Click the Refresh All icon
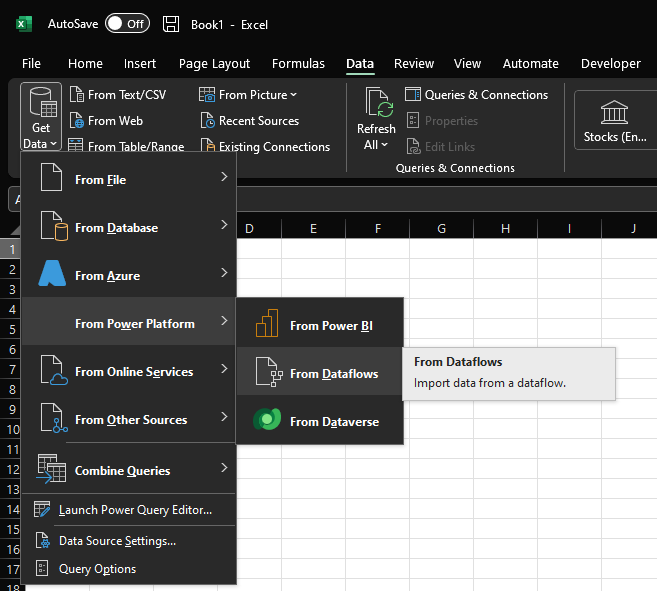 [x=379, y=102]
